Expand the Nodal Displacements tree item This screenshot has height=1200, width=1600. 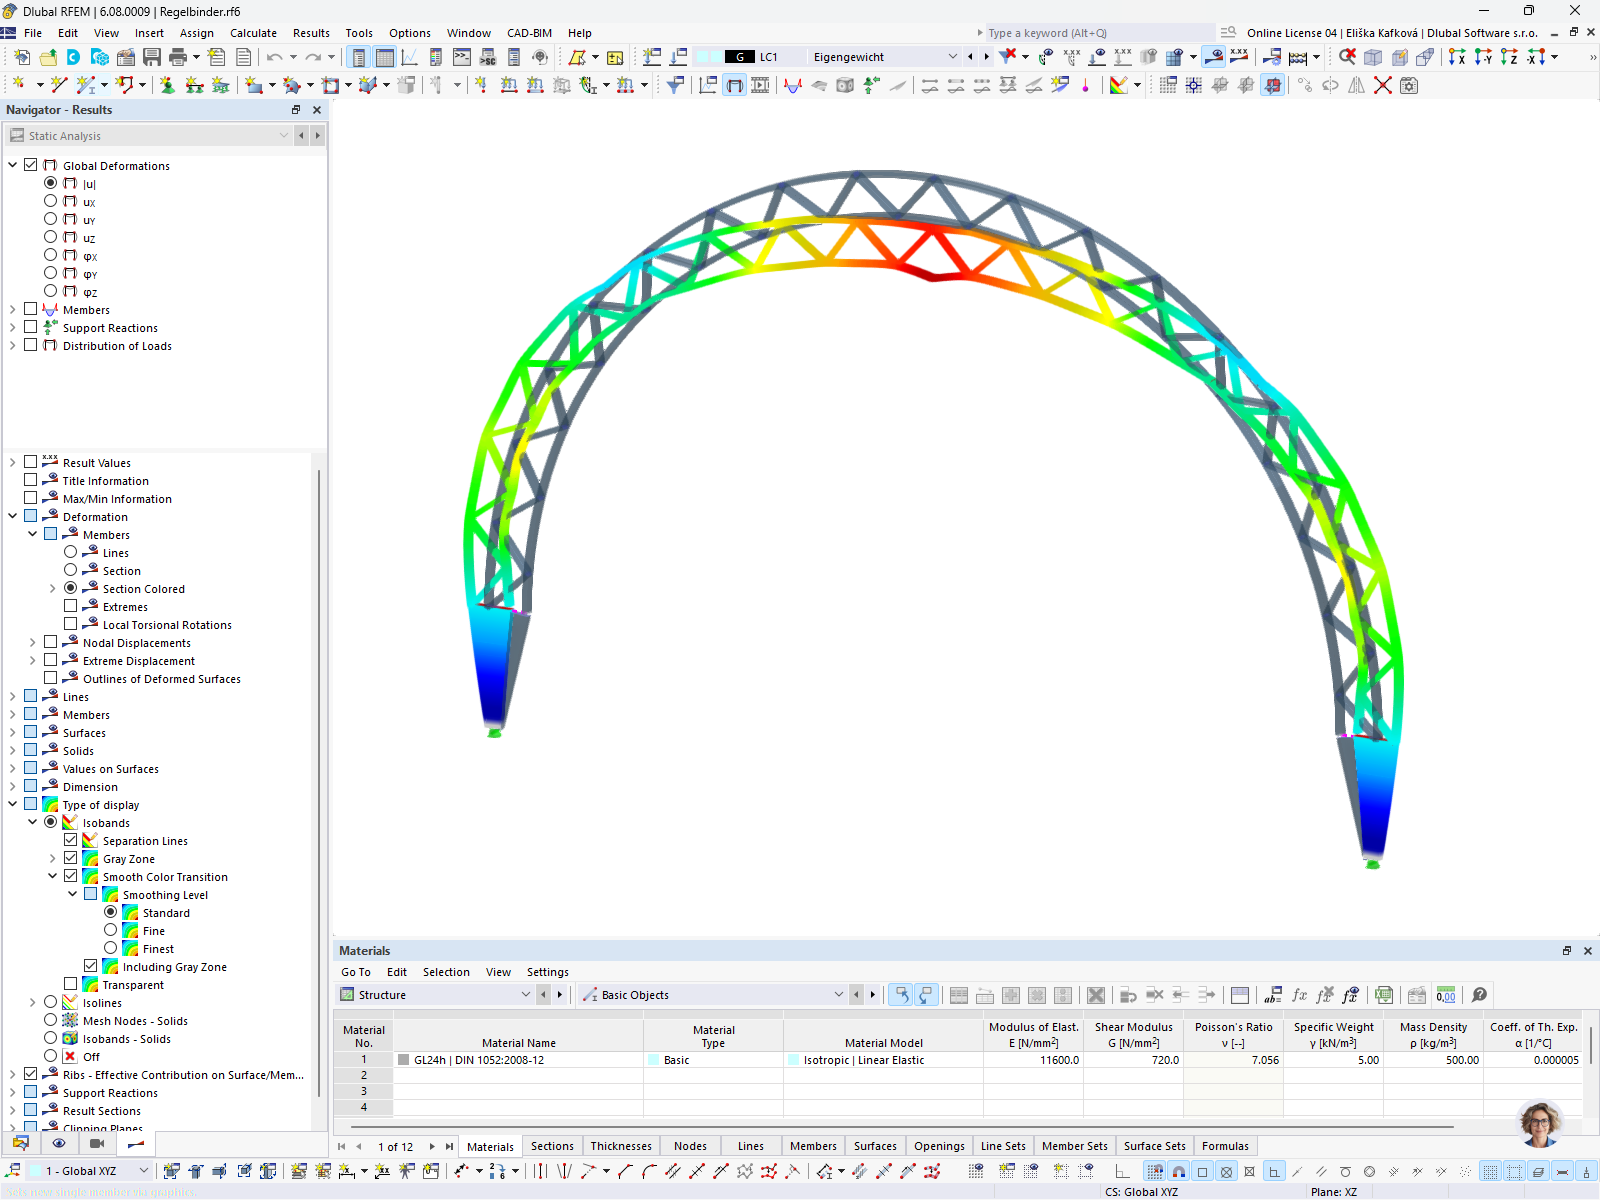[32, 642]
